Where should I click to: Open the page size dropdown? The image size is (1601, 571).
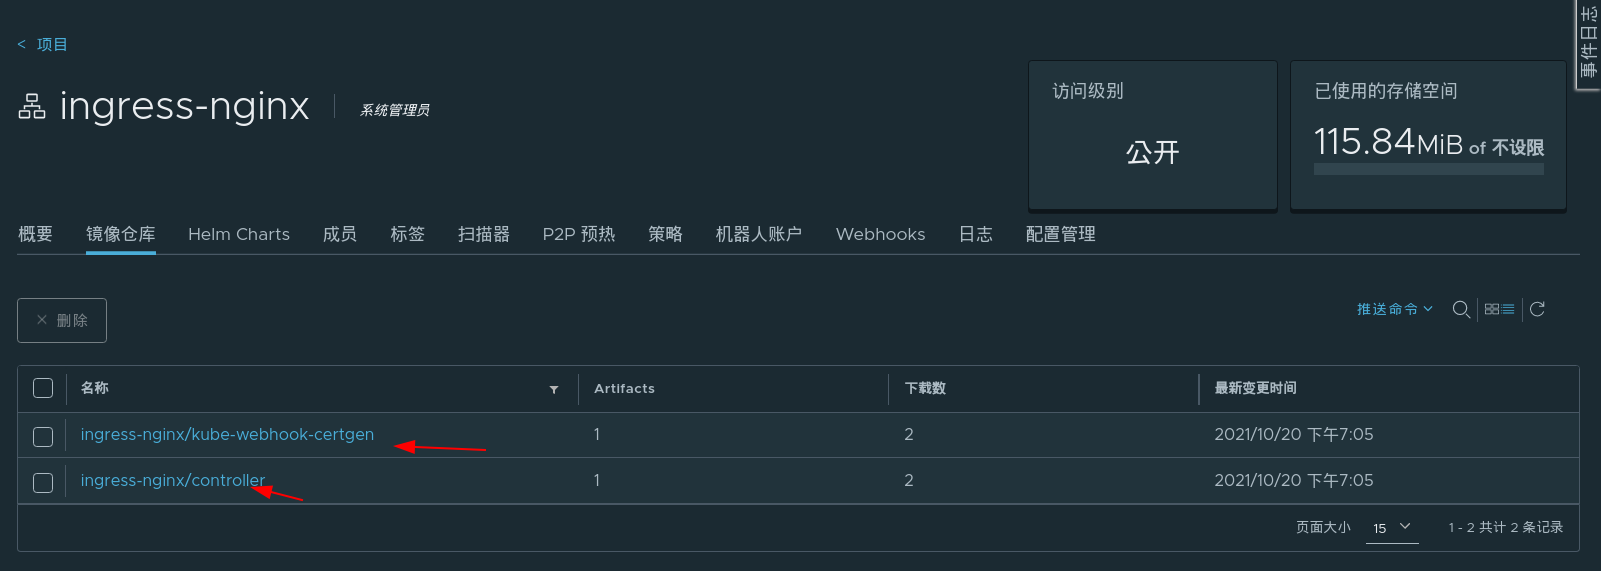(1392, 527)
